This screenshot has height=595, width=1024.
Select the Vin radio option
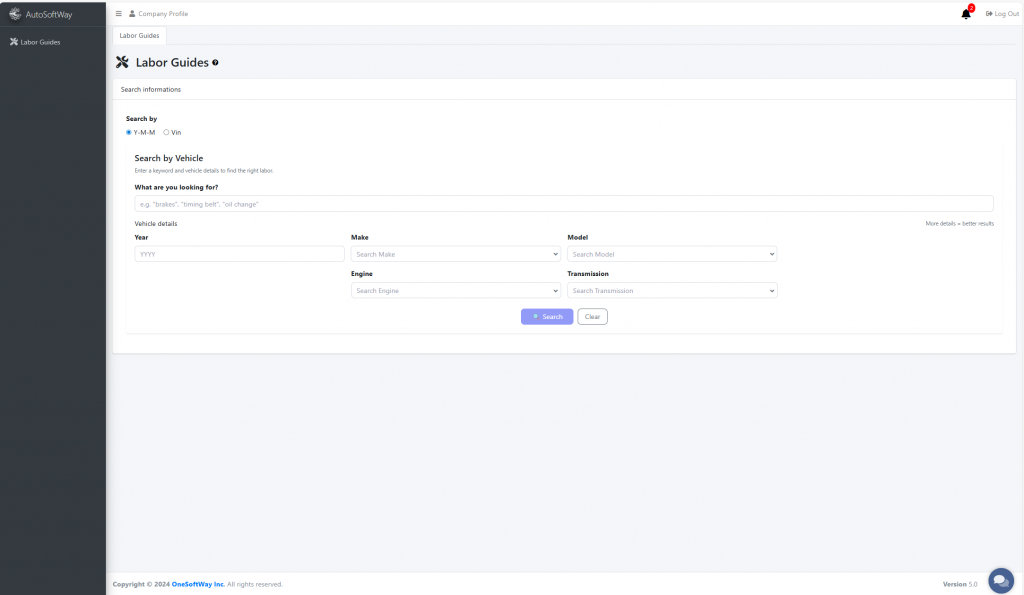coord(166,132)
